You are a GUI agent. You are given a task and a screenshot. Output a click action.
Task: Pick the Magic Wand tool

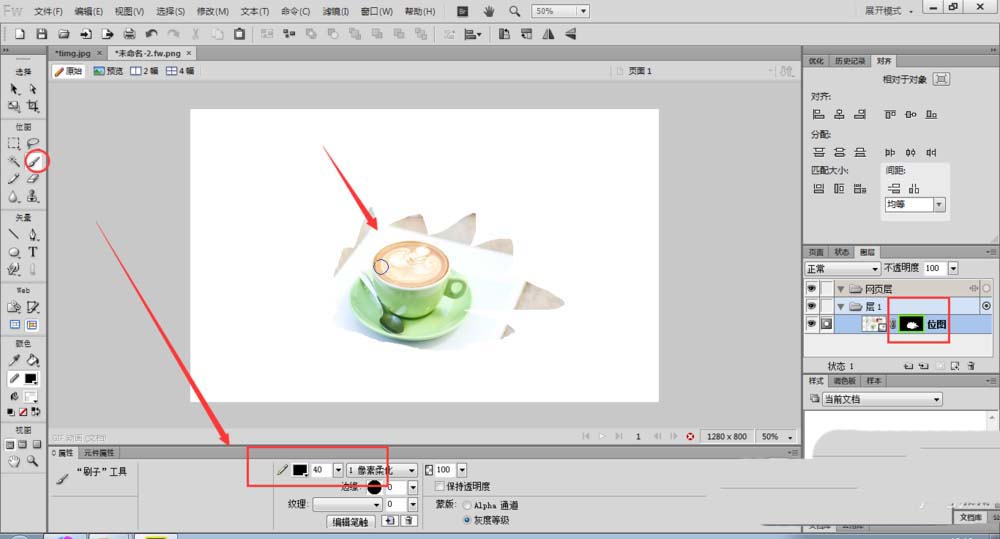click(x=14, y=160)
